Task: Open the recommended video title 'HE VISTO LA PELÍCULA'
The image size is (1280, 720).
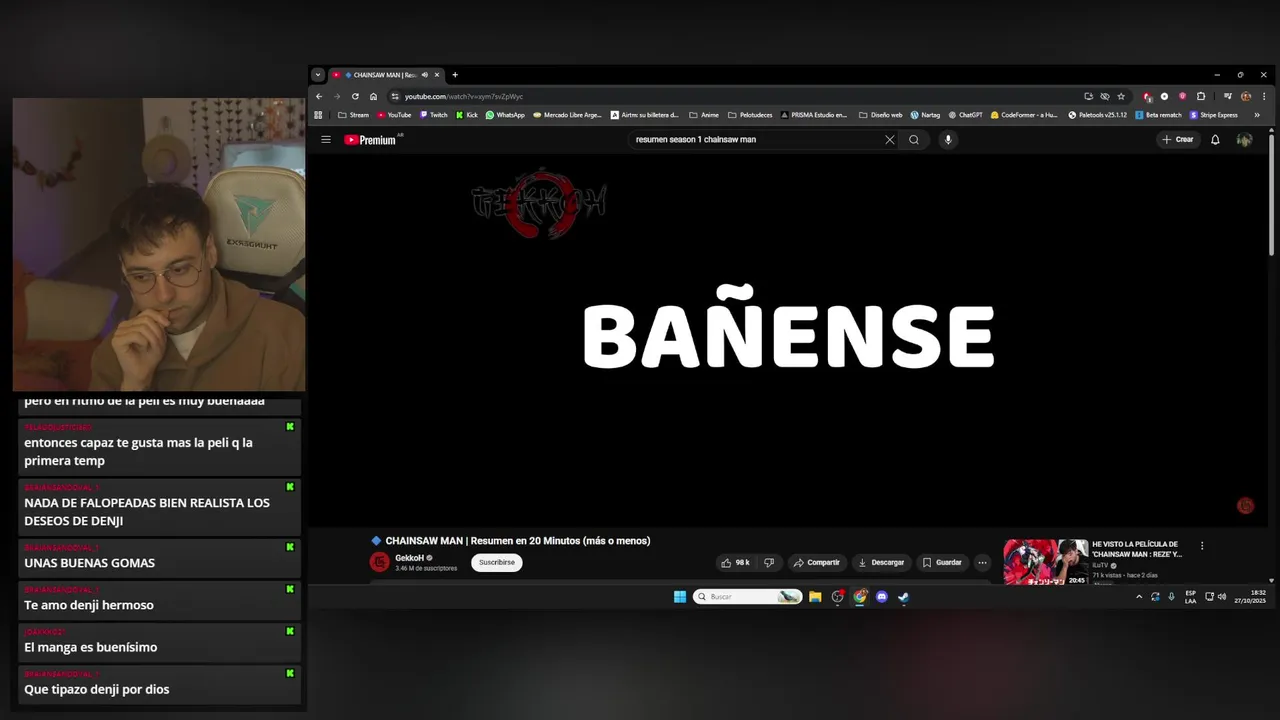Action: (1136, 549)
